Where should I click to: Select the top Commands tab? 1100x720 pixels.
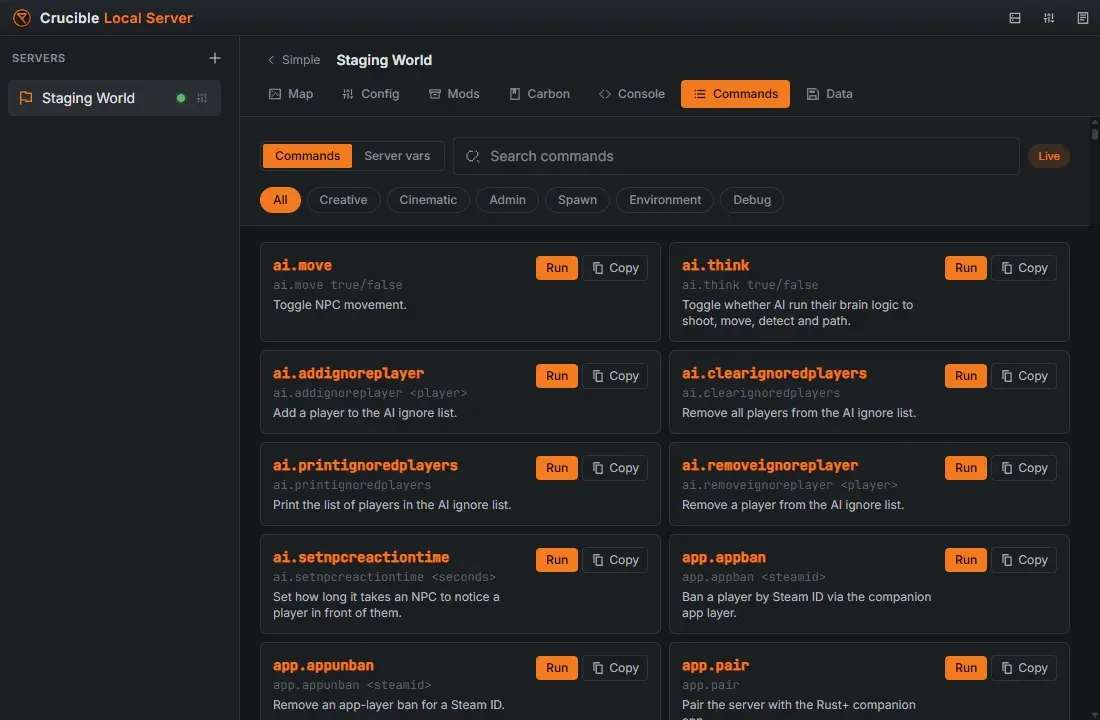point(735,93)
